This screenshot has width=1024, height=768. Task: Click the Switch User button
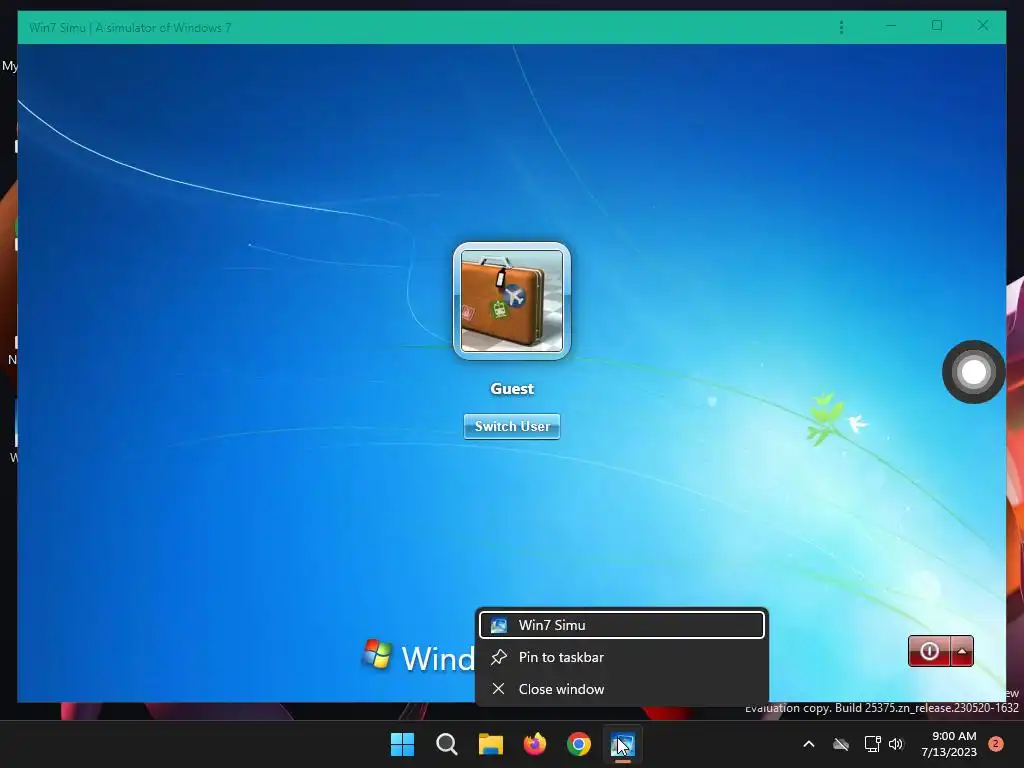pyautogui.click(x=512, y=426)
